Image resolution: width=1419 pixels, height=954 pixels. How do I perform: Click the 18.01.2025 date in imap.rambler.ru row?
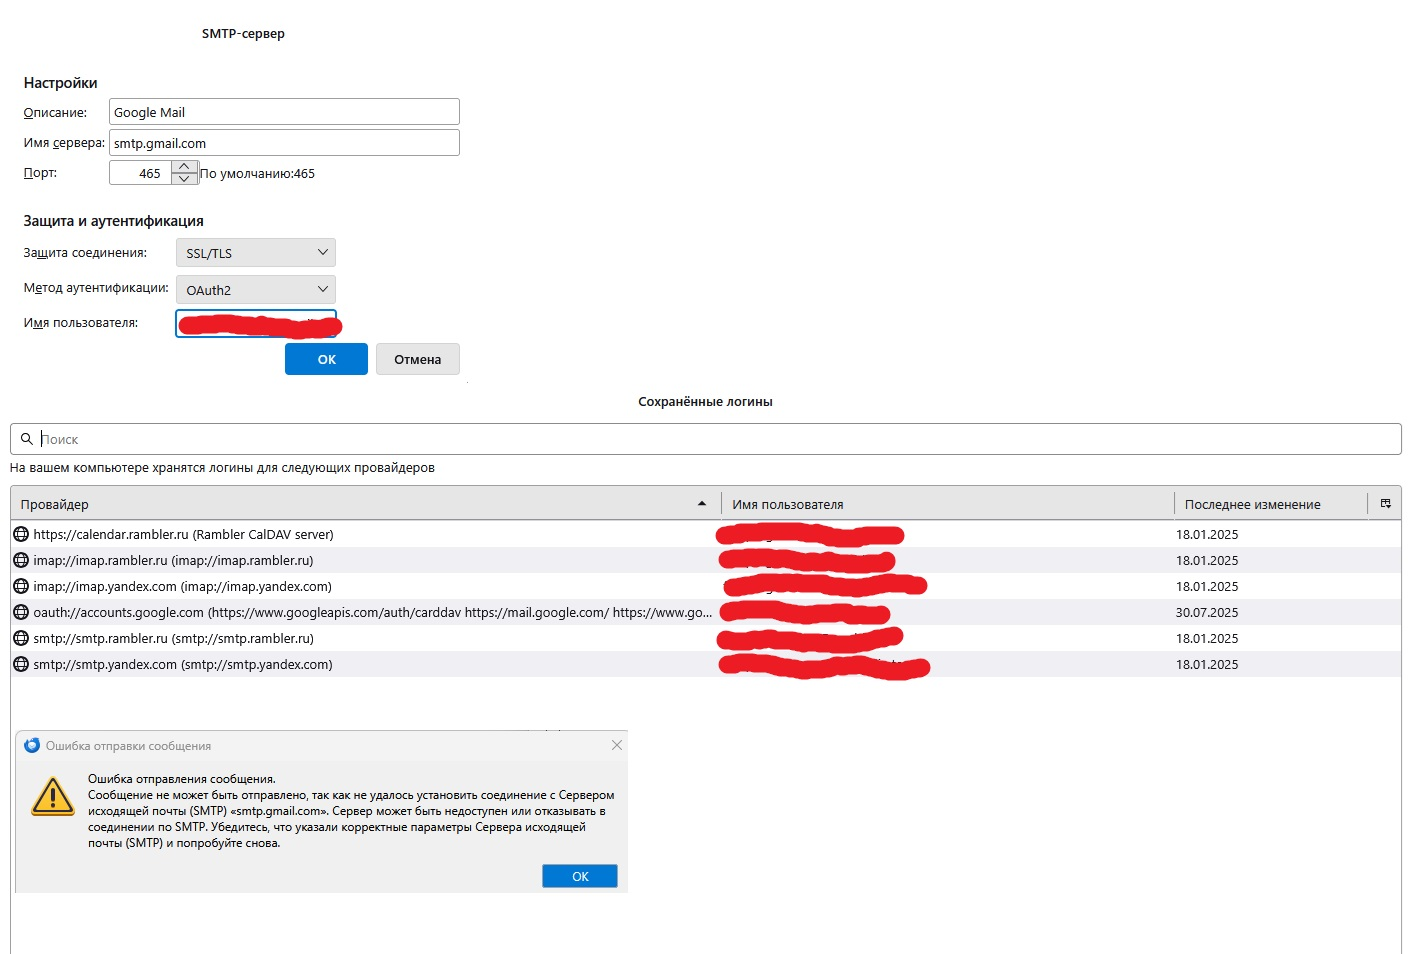[x=1207, y=560]
